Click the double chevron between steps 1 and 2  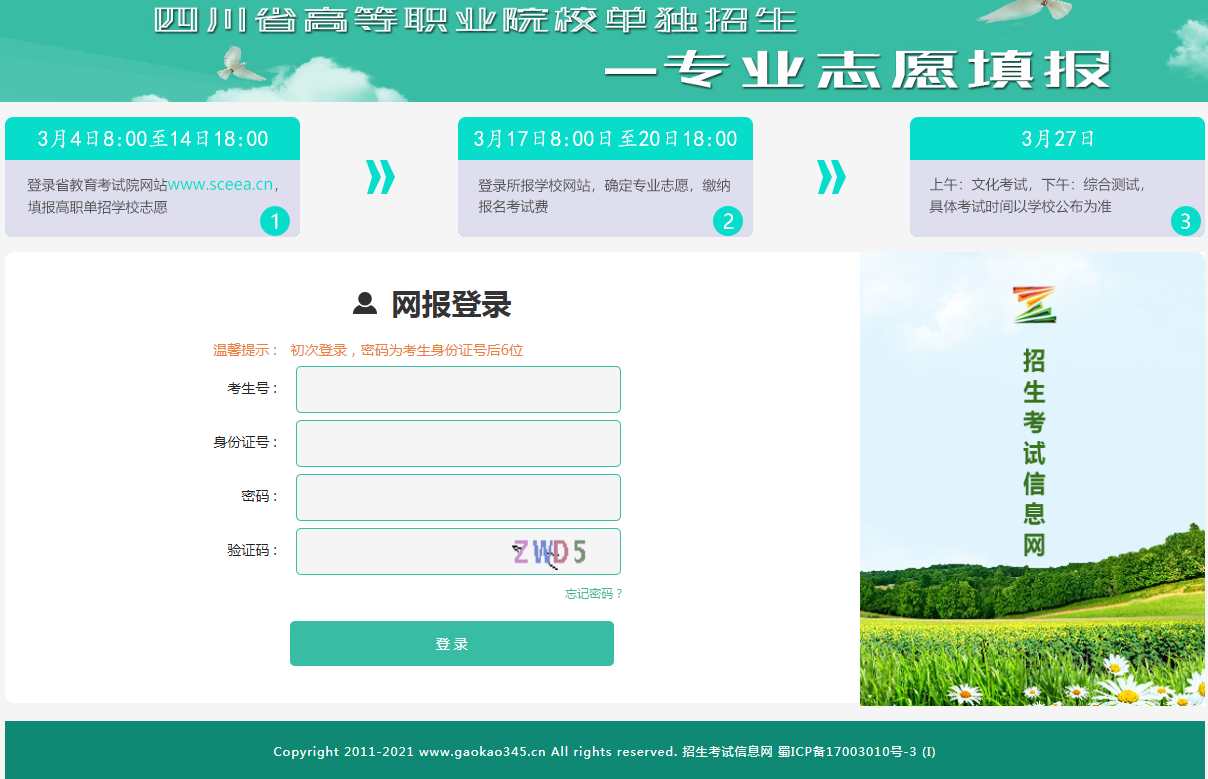380,177
